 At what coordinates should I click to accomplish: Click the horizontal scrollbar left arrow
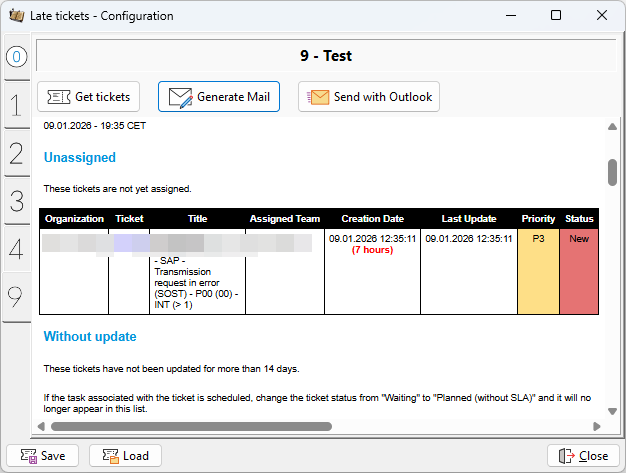click(x=43, y=426)
